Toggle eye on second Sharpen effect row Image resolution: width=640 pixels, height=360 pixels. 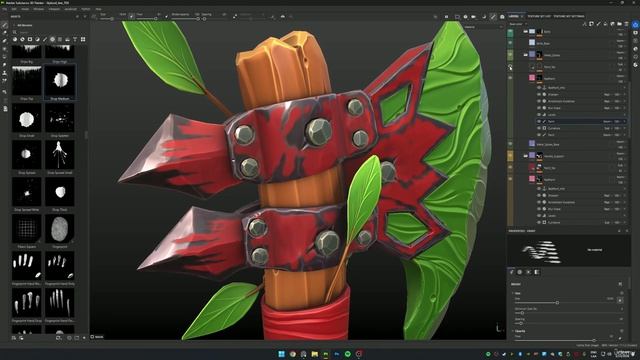(x=539, y=196)
